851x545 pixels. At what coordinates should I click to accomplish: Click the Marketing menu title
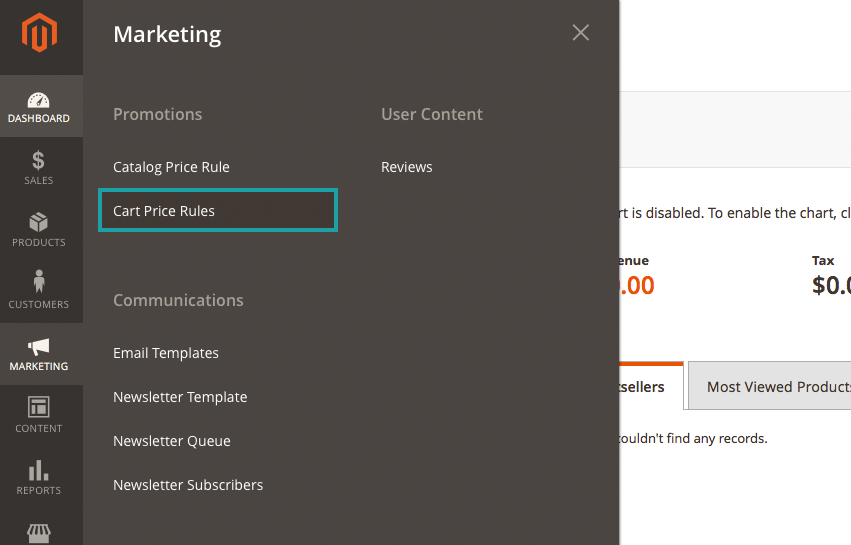coord(167,34)
